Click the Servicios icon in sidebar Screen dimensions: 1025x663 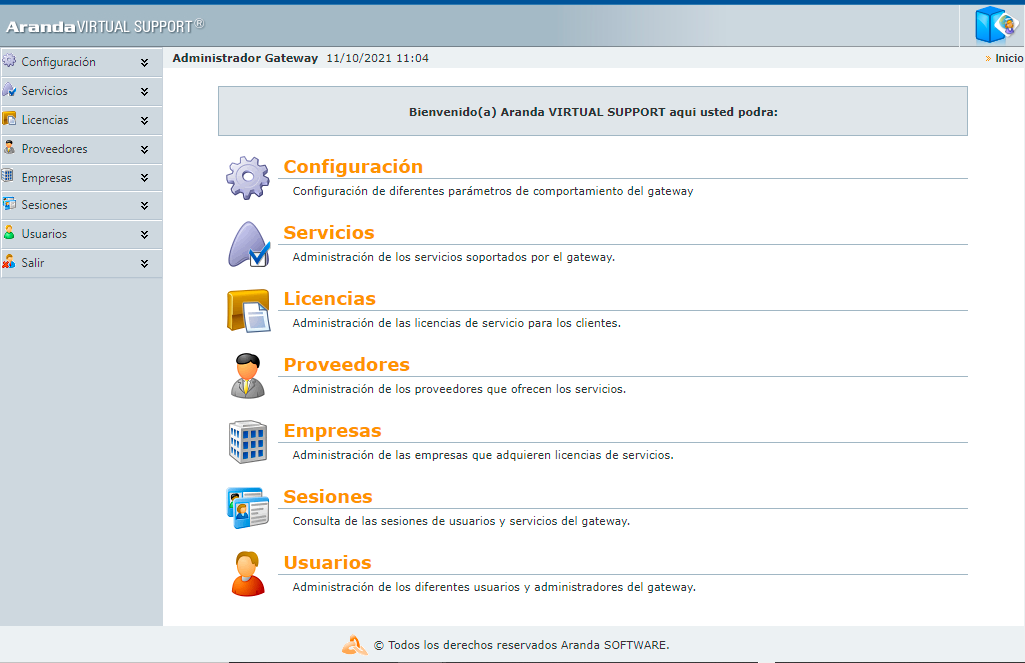(9, 90)
